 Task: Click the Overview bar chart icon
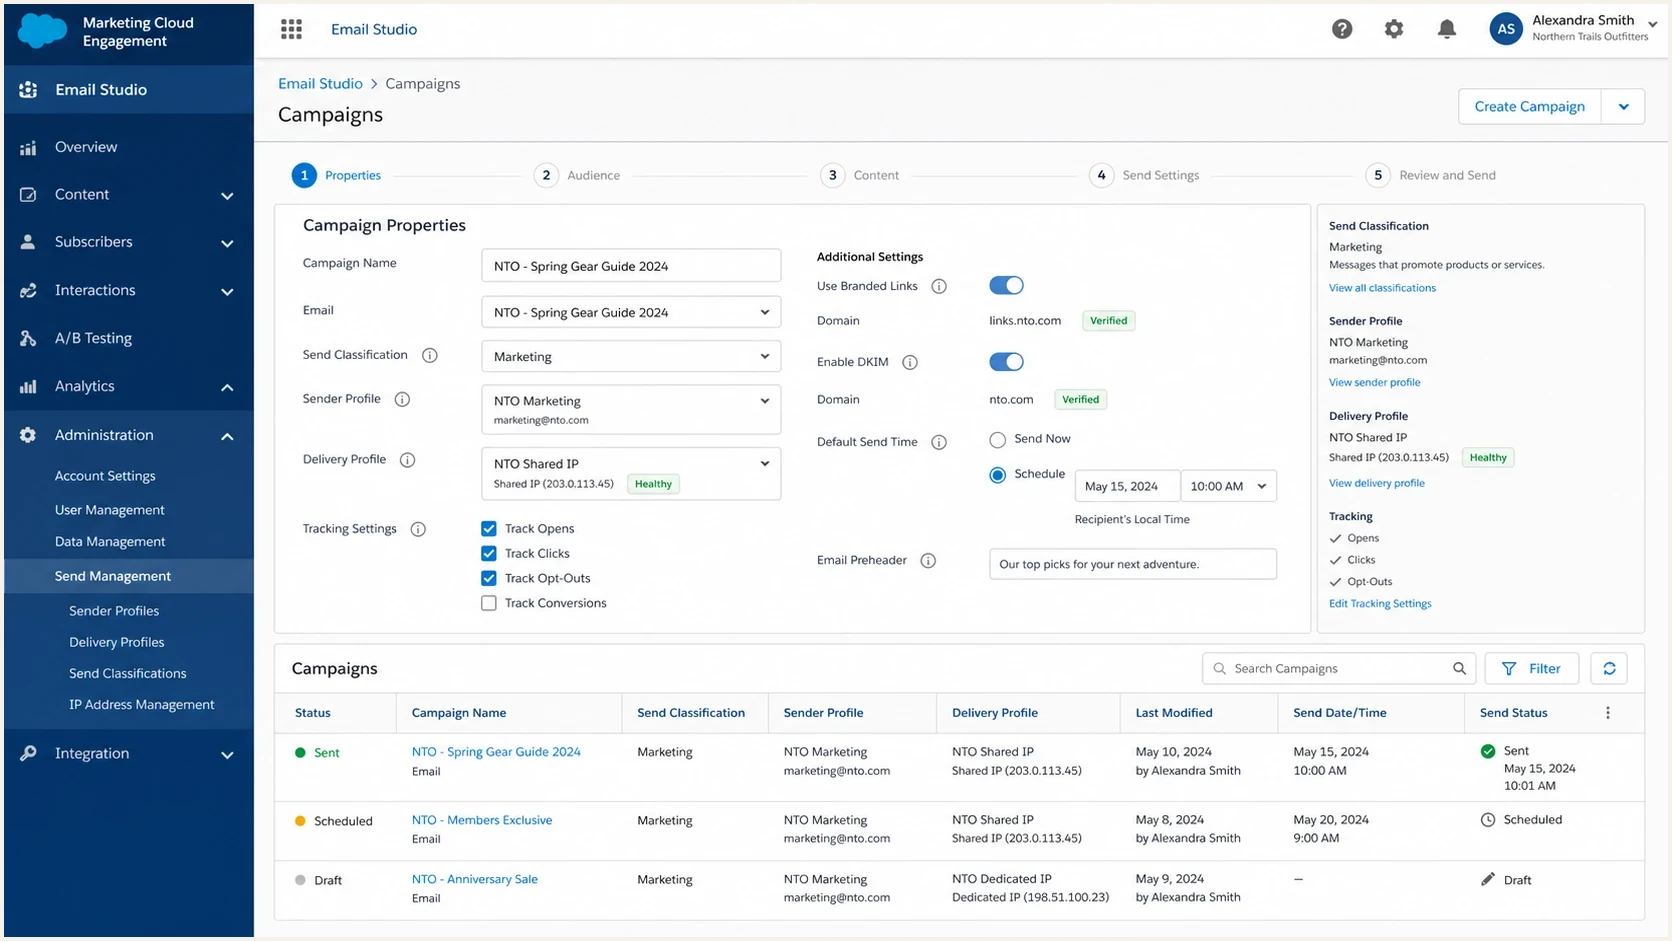[28, 148]
